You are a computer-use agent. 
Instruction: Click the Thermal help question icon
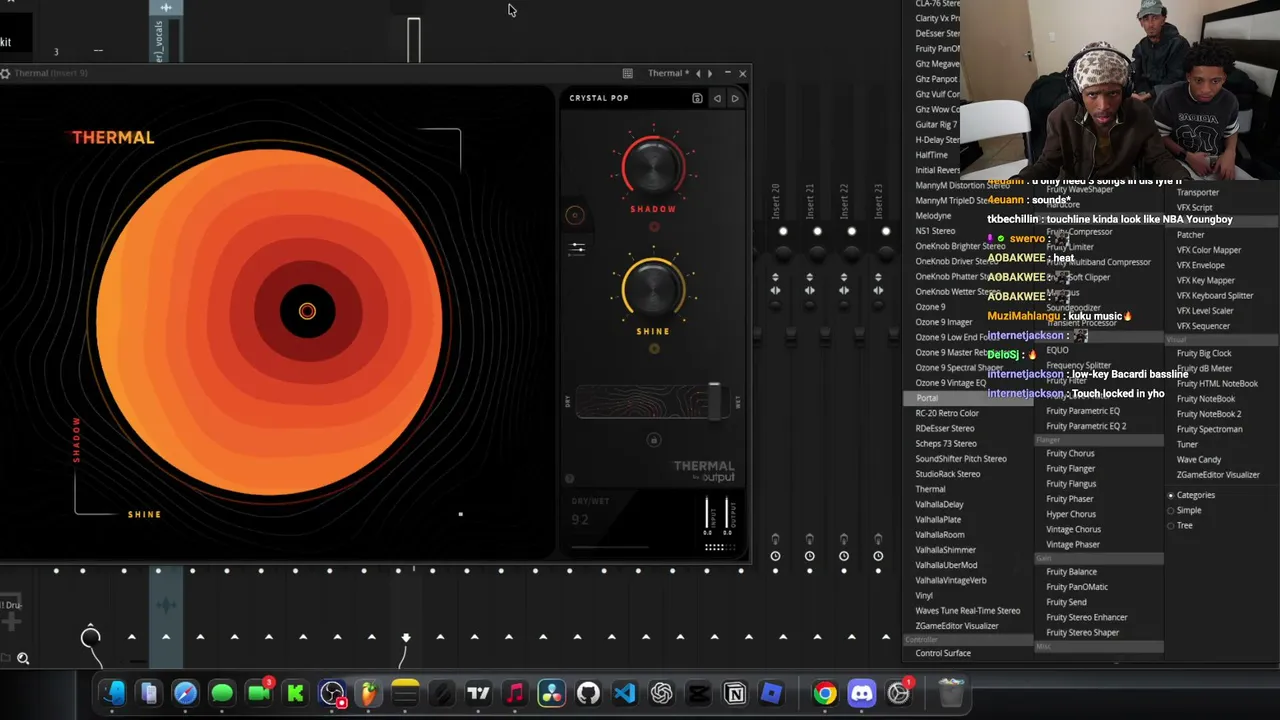point(570,479)
